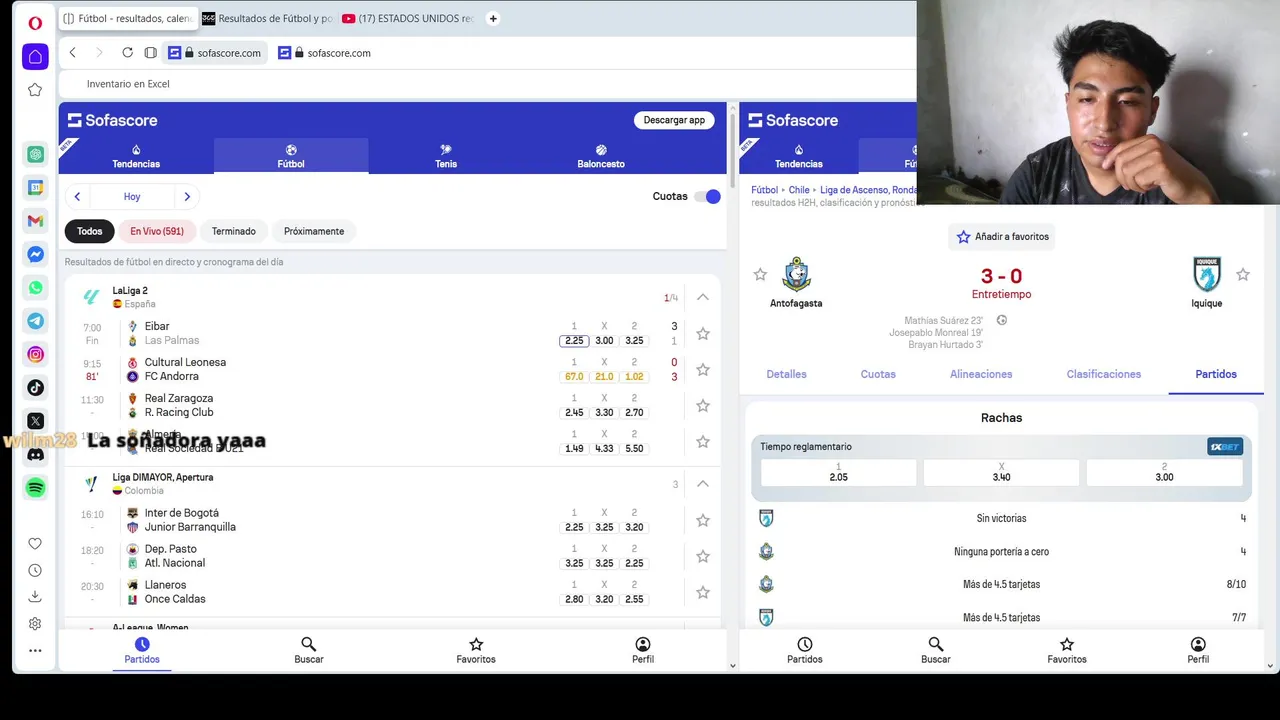This screenshot has height=720, width=1280.
Task: Show Terminado matches filter
Action: (x=234, y=231)
